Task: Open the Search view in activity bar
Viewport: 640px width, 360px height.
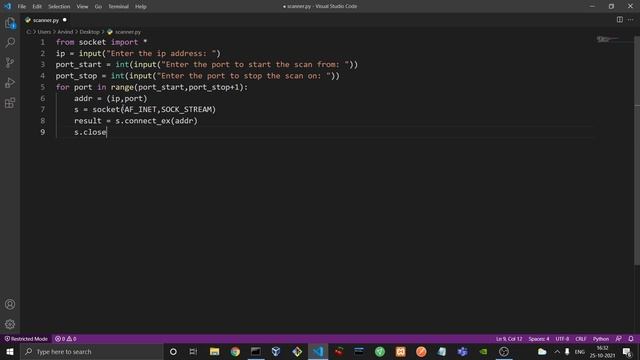Action: tap(10, 42)
